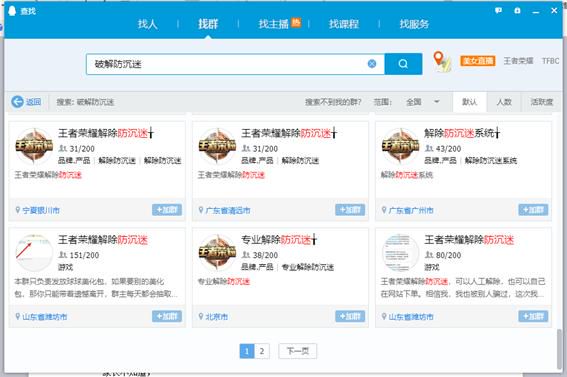The image size is (567, 377).
Task: Click the magnifier search button
Action: tap(403, 64)
